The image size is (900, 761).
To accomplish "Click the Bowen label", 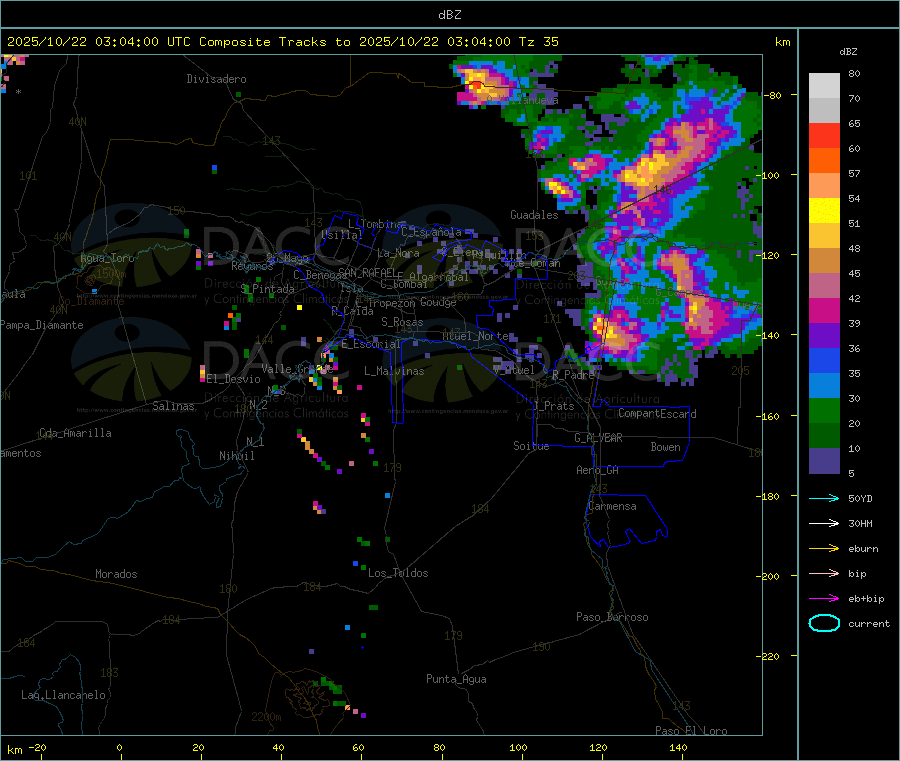I will coord(665,448).
